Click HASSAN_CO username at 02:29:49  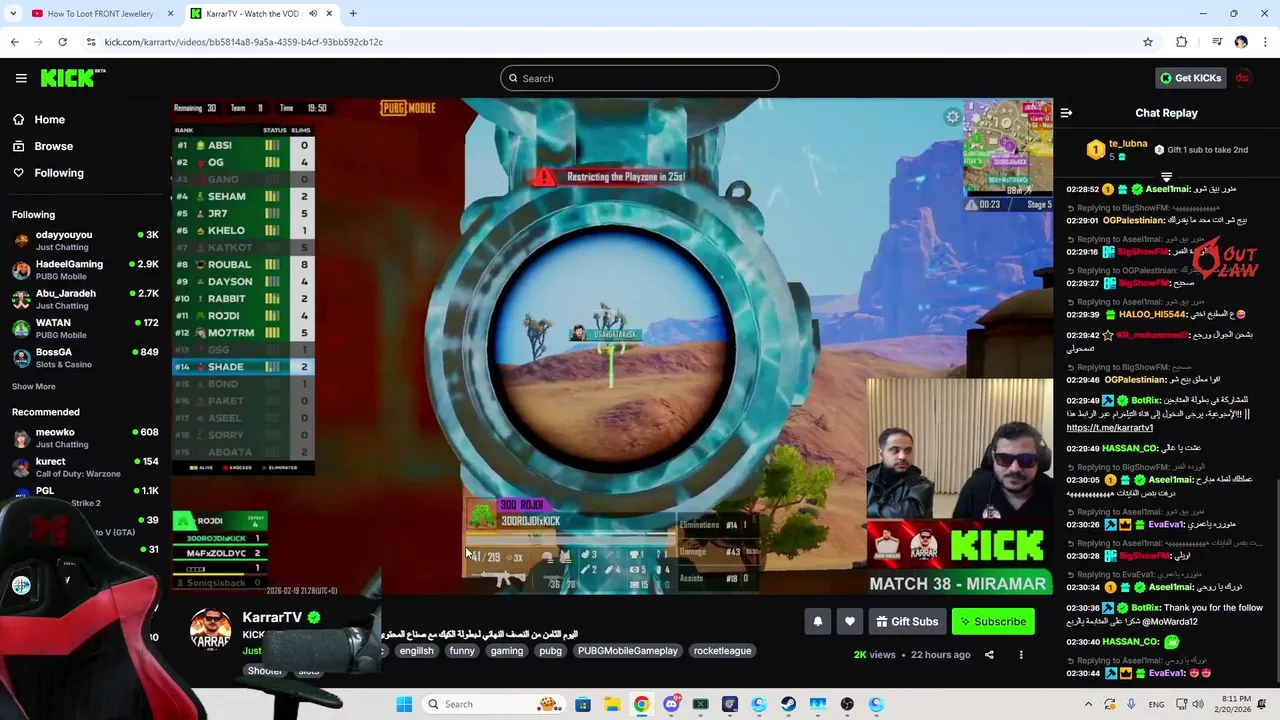(1130, 449)
